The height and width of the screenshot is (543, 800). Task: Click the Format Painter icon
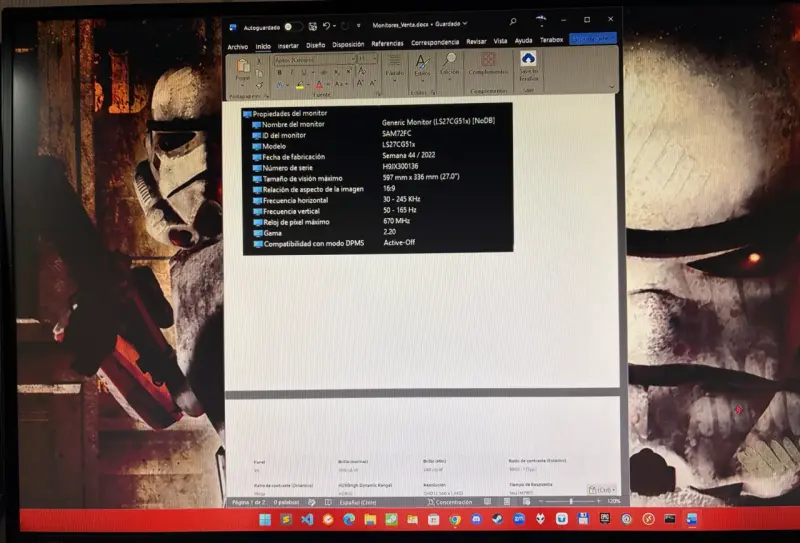[x=259, y=85]
